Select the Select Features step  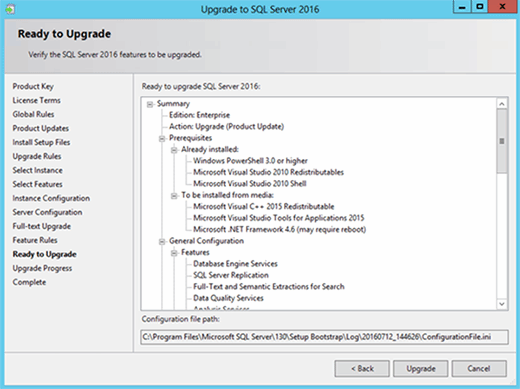click(x=38, y=184)
